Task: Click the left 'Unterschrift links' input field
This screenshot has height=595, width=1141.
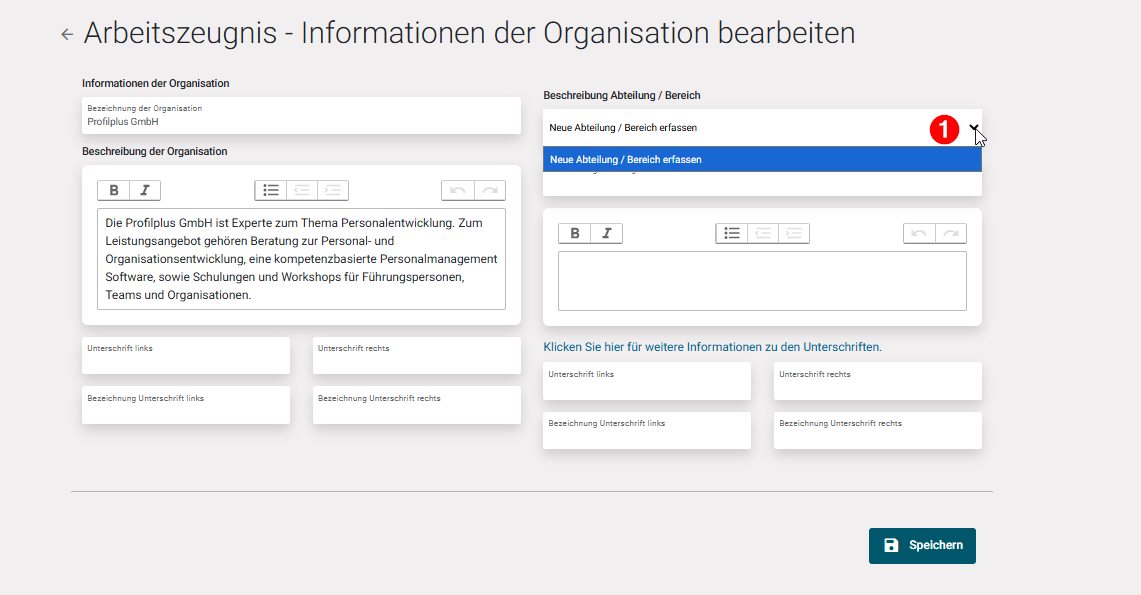Action: [x=185, y=355]
